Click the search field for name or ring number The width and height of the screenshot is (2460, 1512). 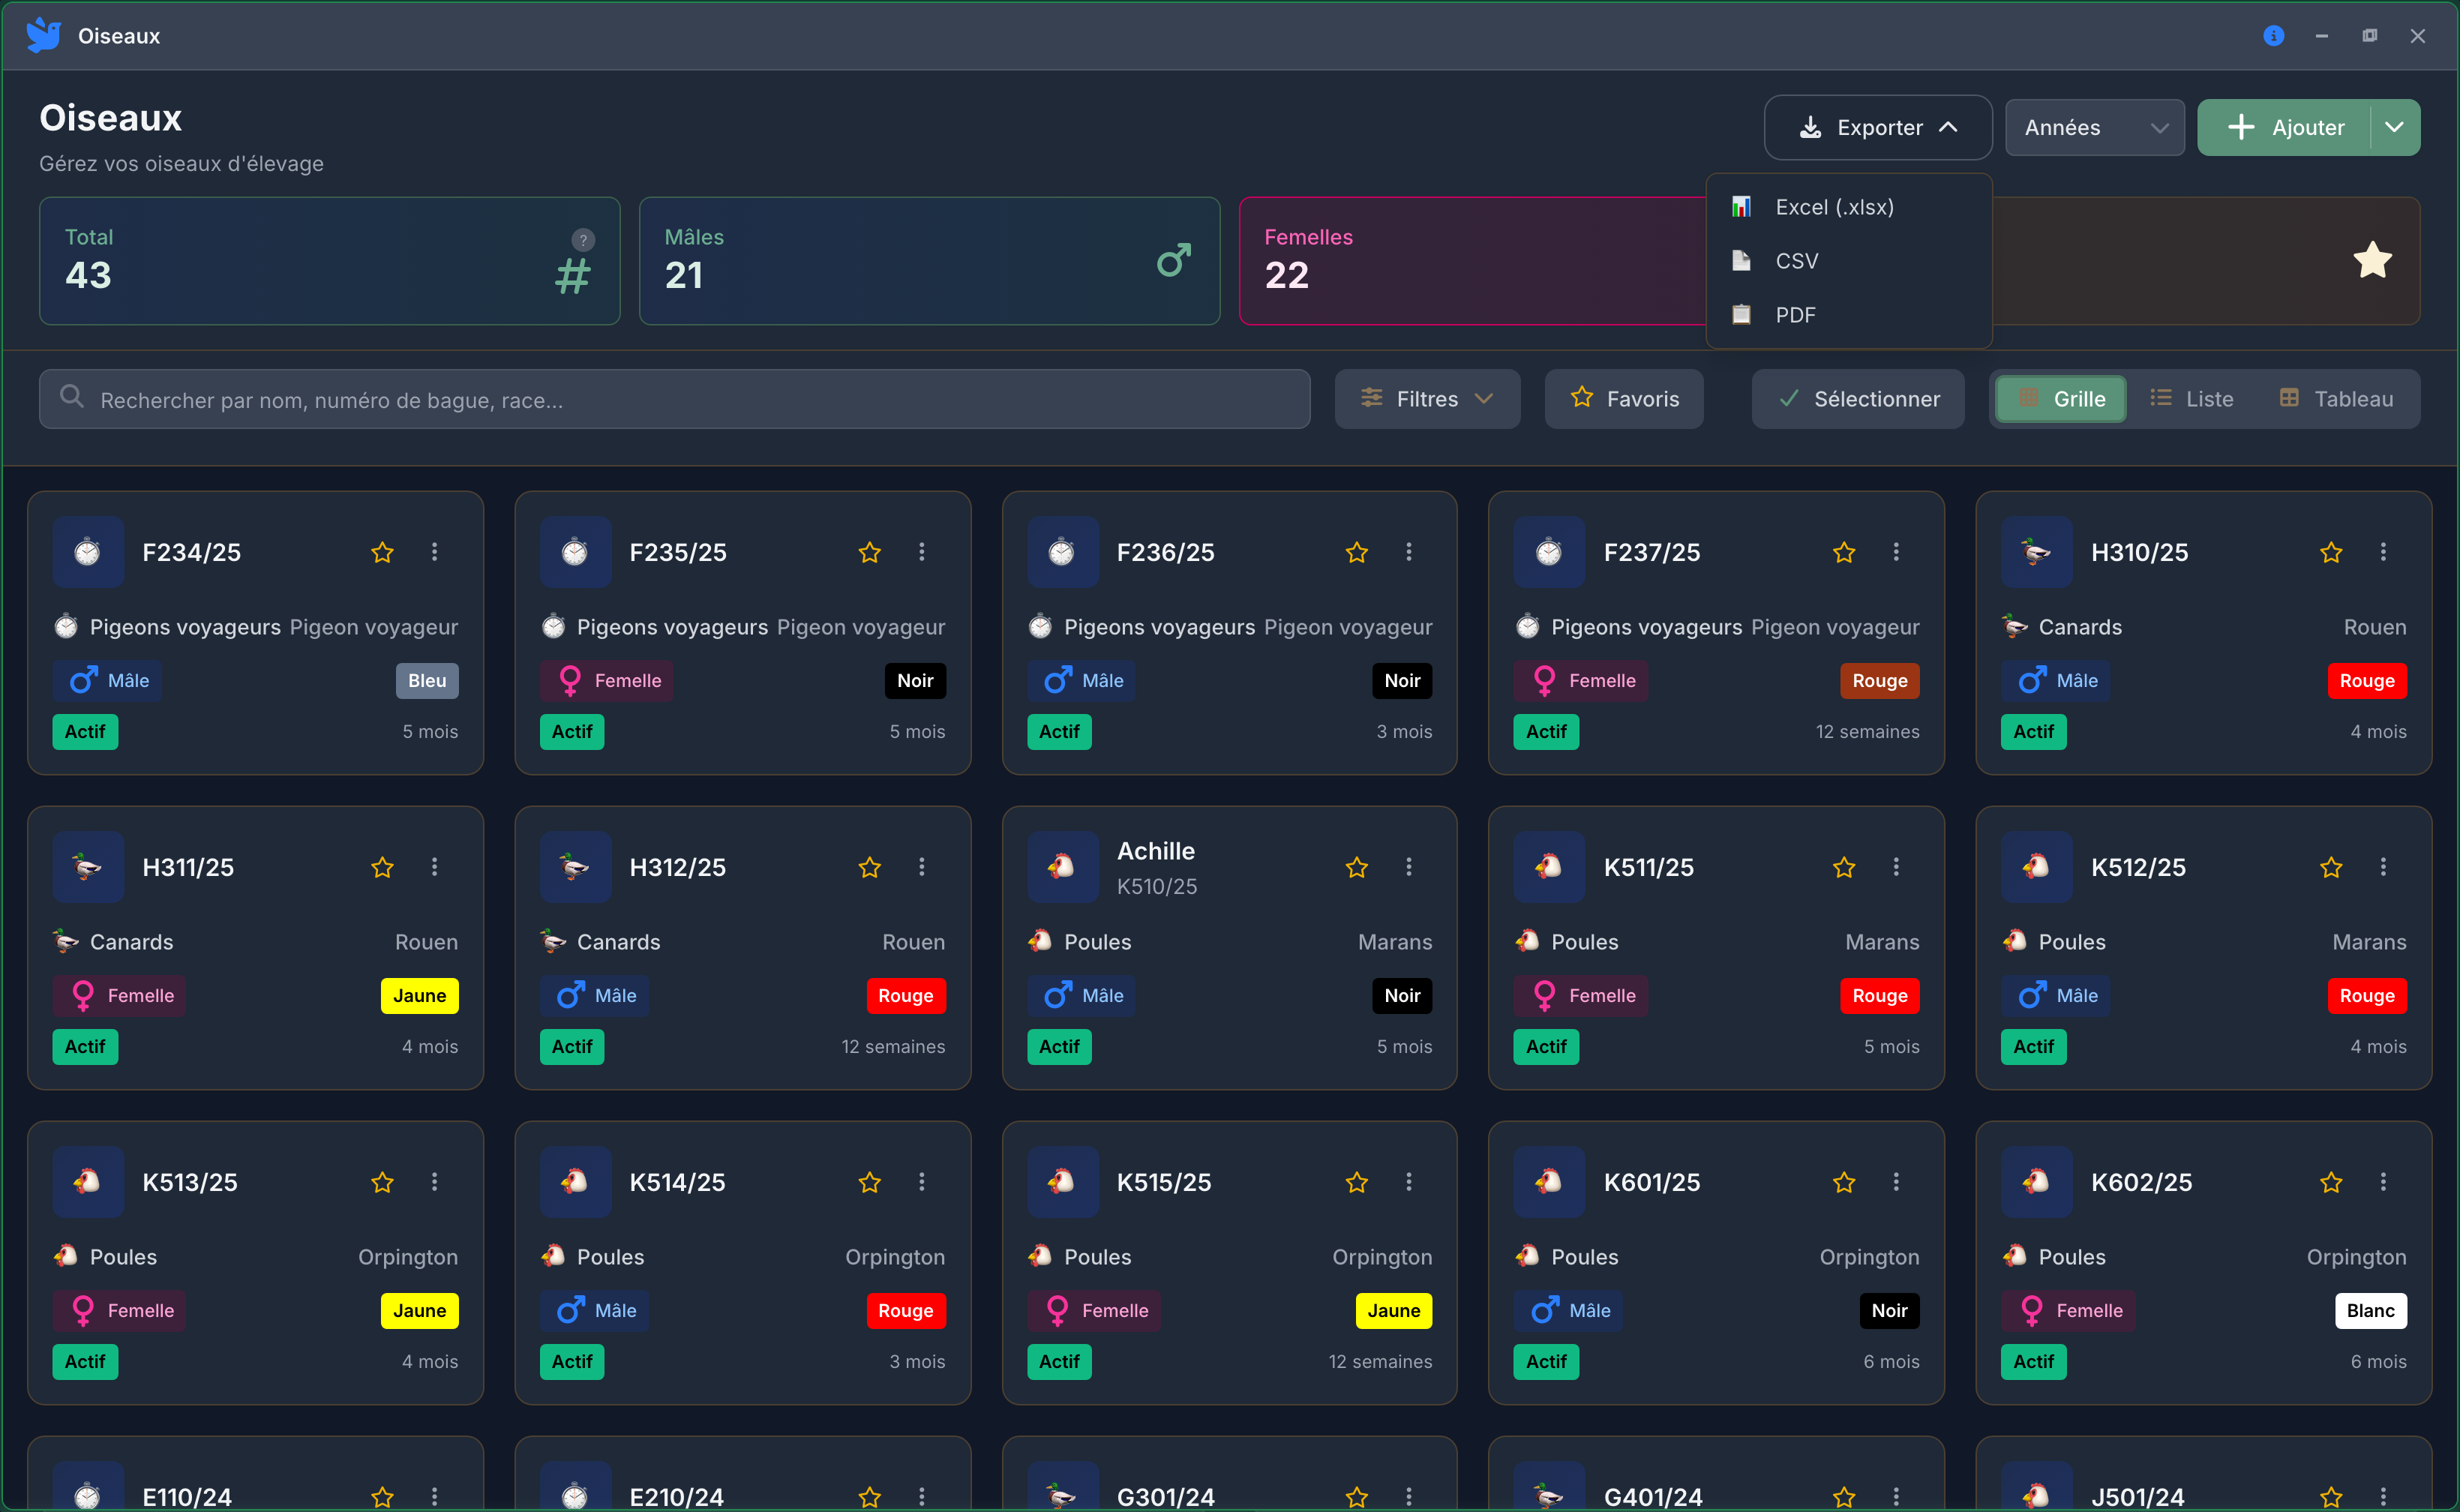click(675, 399)
